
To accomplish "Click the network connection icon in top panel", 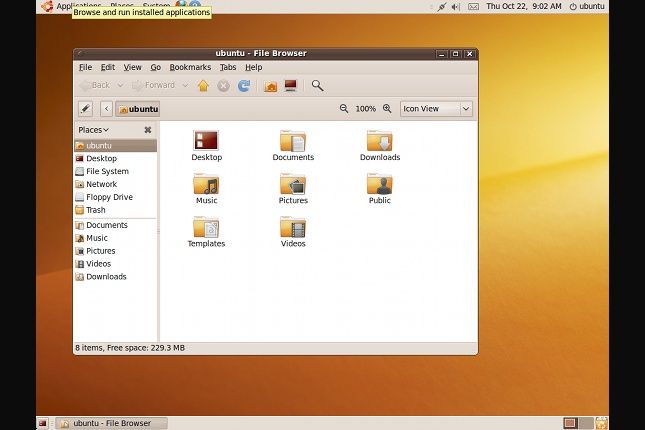I will (x=442, y=7).
